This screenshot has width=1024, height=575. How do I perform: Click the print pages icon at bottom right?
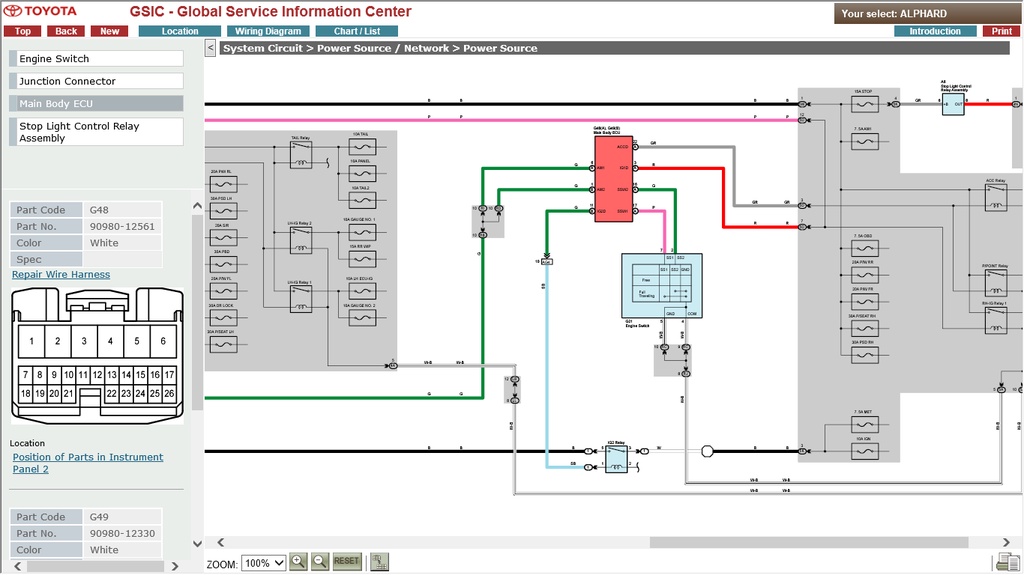(x=1008, y=562)
